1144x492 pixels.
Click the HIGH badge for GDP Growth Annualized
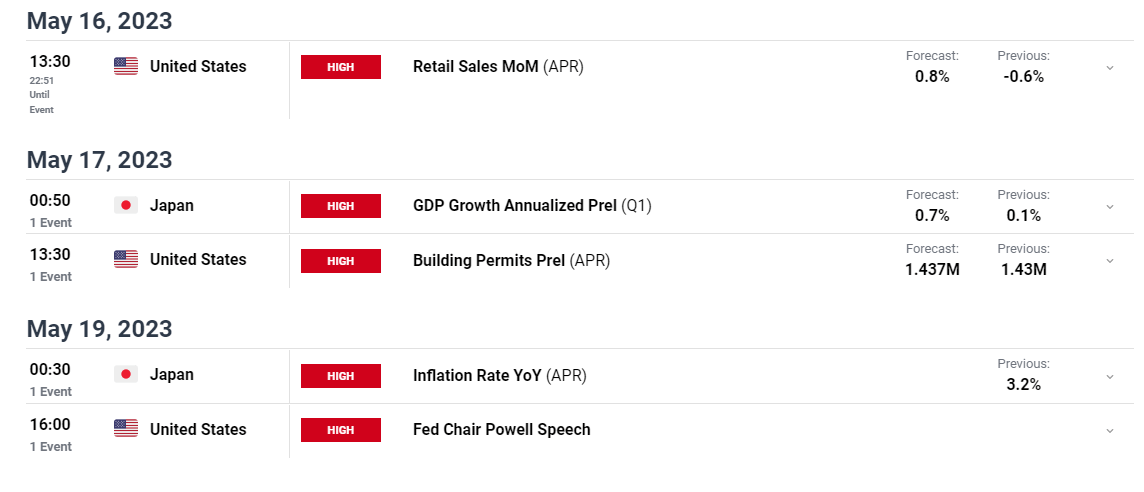[341, 206]
